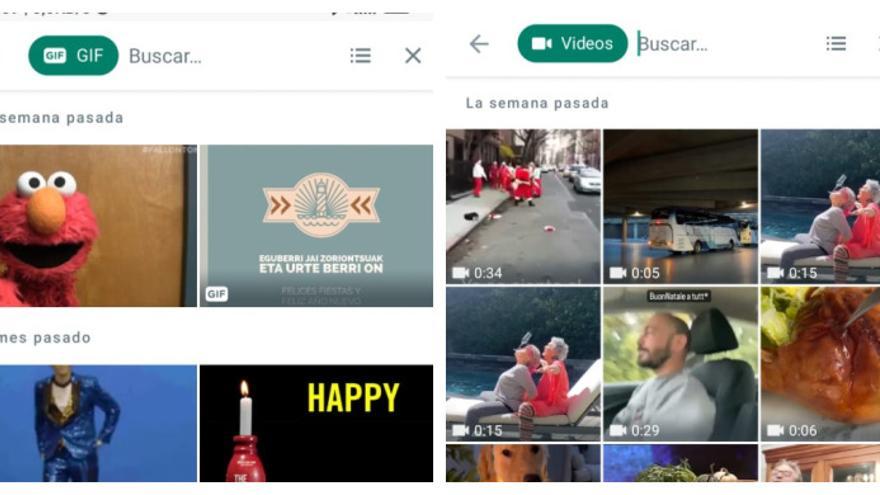Play the 0:06 roast food video
The image size is (880, 495).
coord(821,364)
